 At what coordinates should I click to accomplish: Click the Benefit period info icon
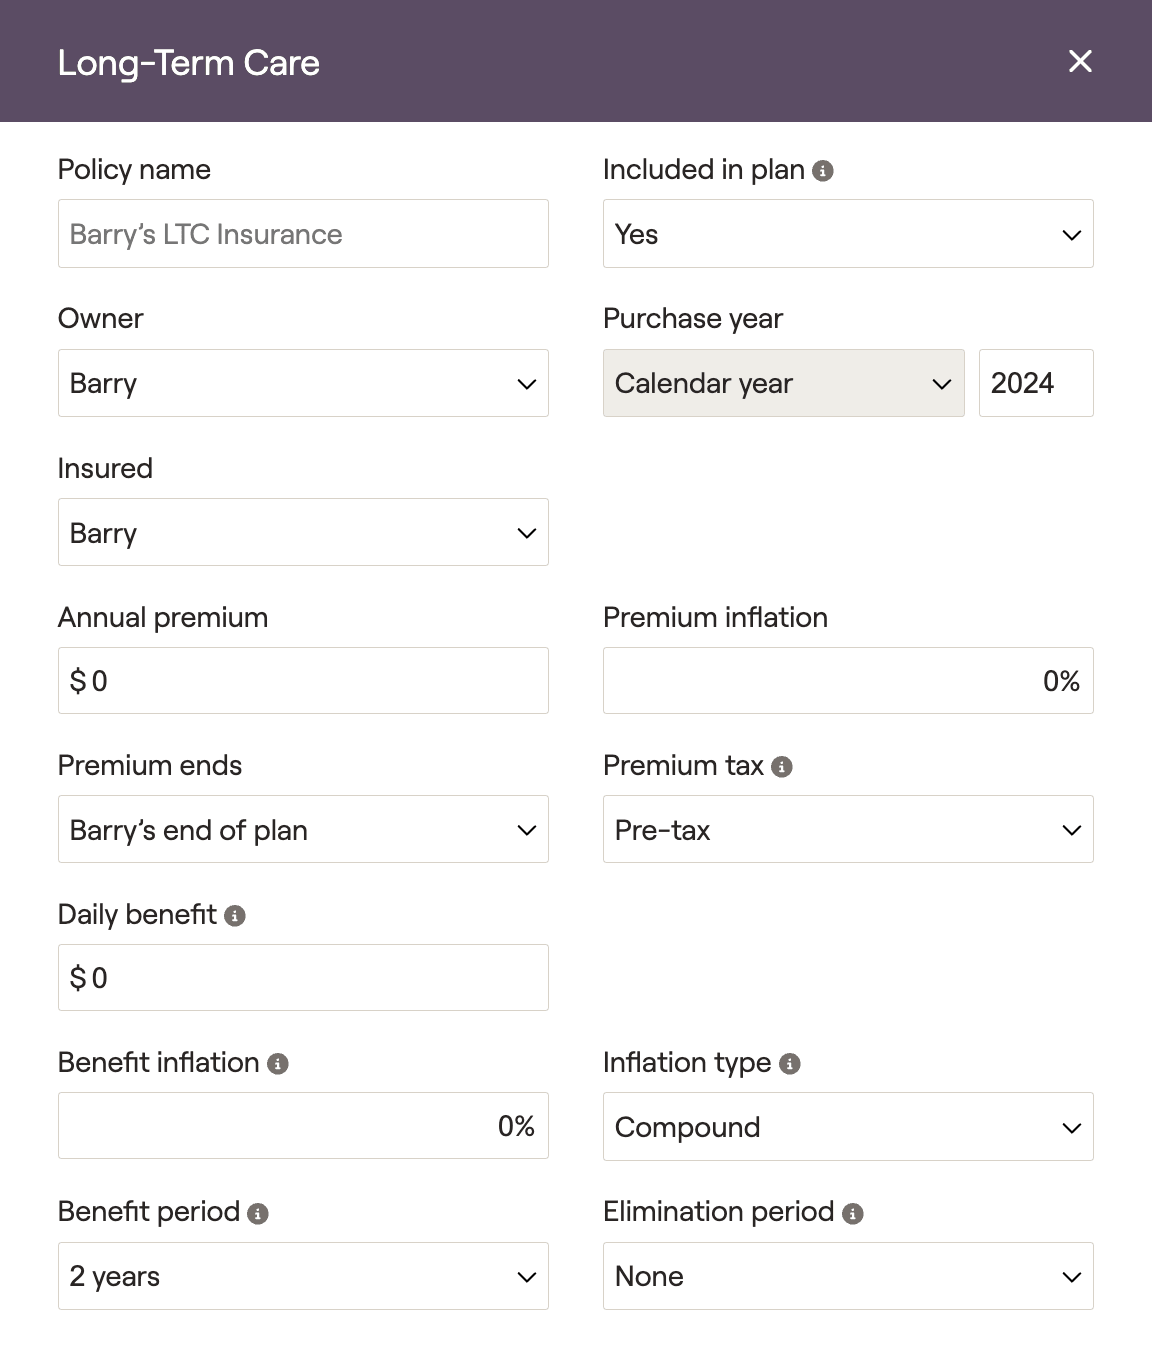(x=258, y=1214)
